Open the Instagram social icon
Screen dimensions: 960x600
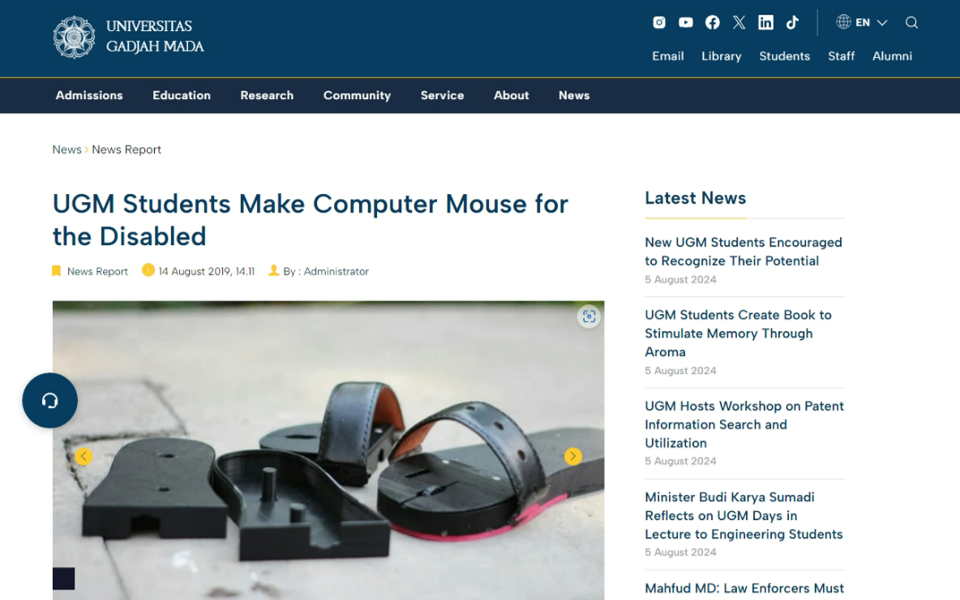(x=659, y=22)
